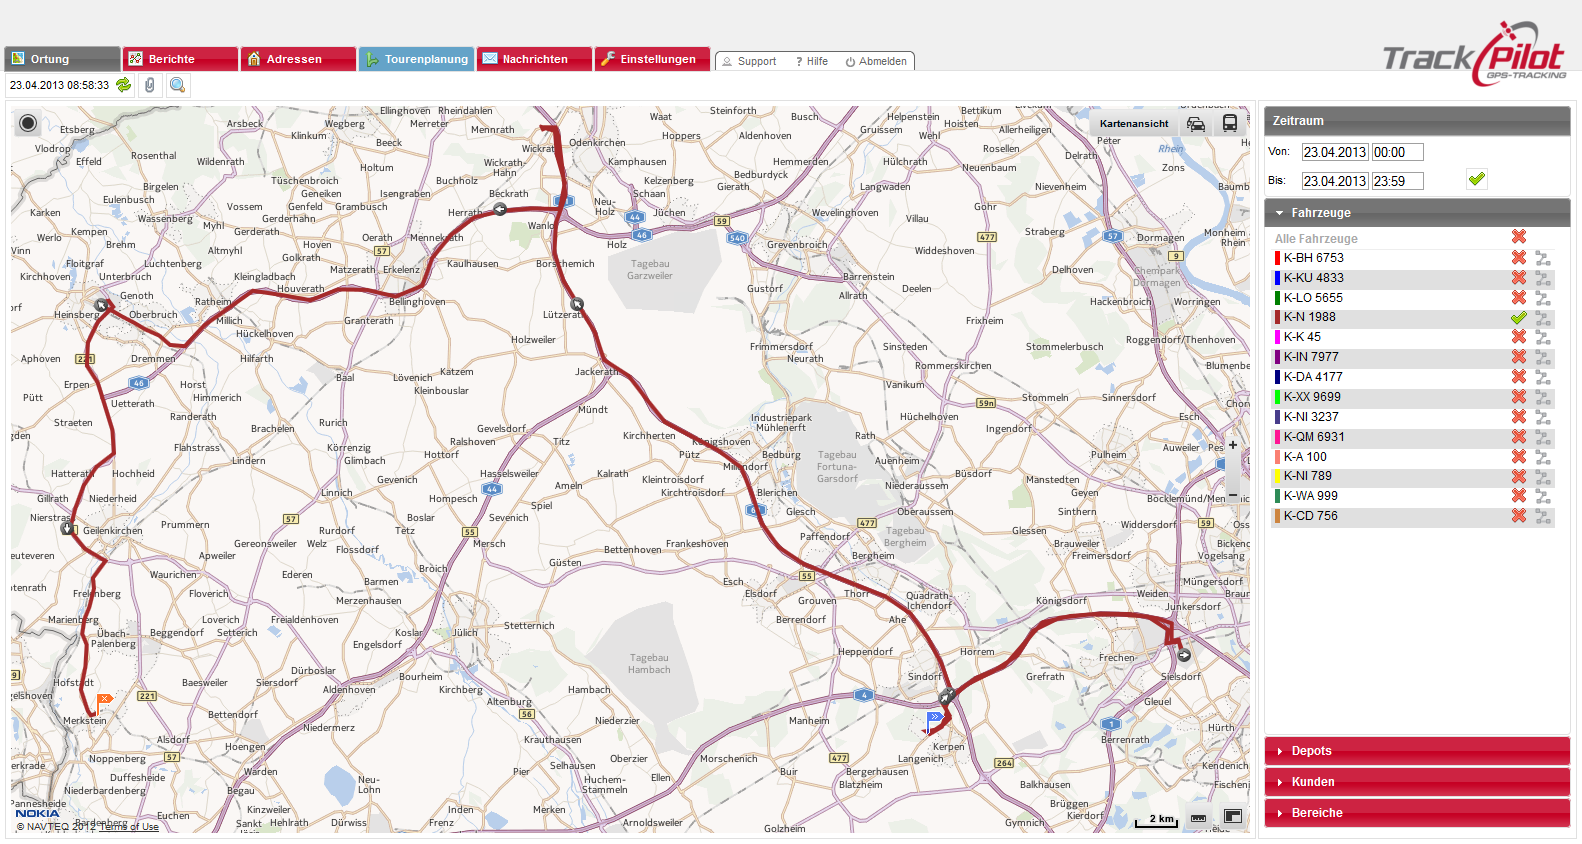Enable vehicle K-K 45 on map
This screenshot has width=1582, height=844.
click(x=1519, y=337)
